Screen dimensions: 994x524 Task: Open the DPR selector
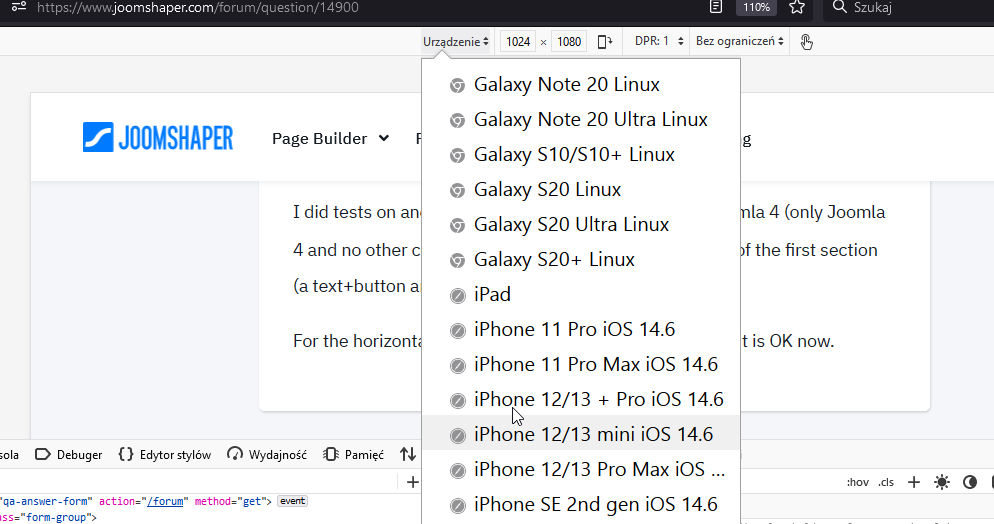(659, 41)
